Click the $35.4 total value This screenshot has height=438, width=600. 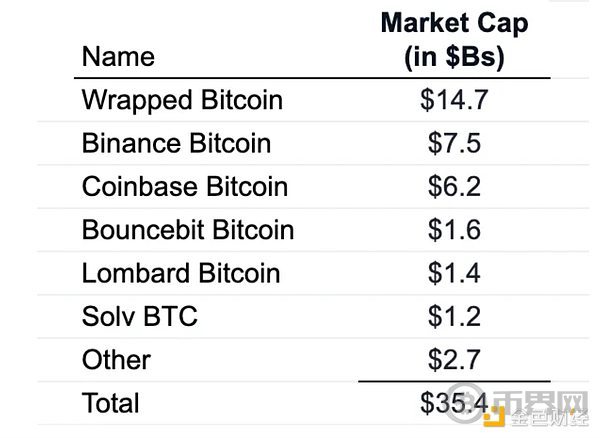[454, 403]
